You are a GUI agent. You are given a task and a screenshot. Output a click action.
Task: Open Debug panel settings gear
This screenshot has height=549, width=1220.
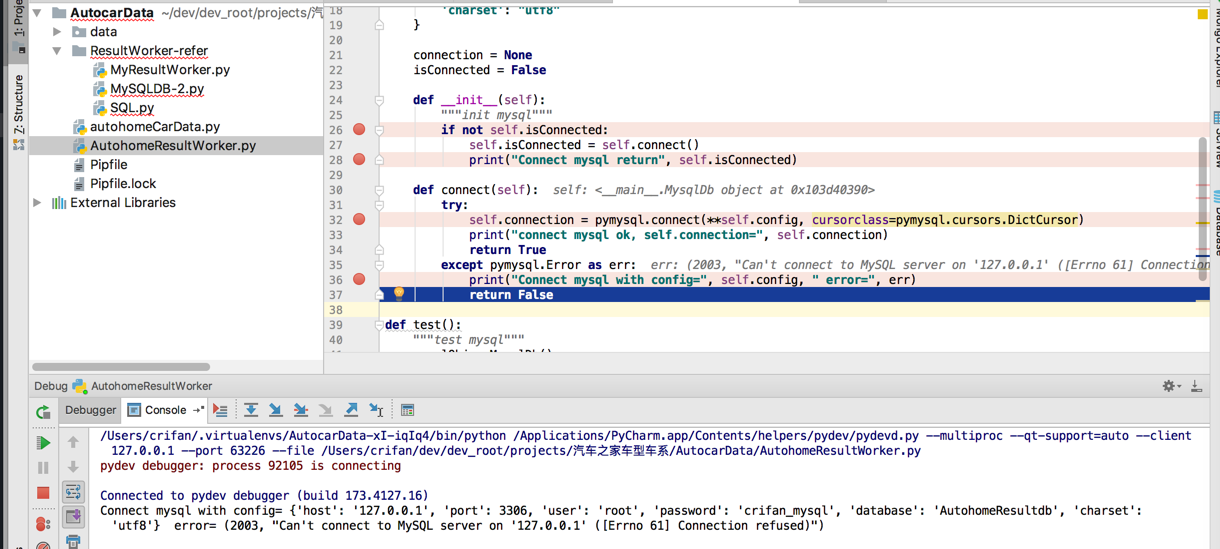tap(1170, 386)
